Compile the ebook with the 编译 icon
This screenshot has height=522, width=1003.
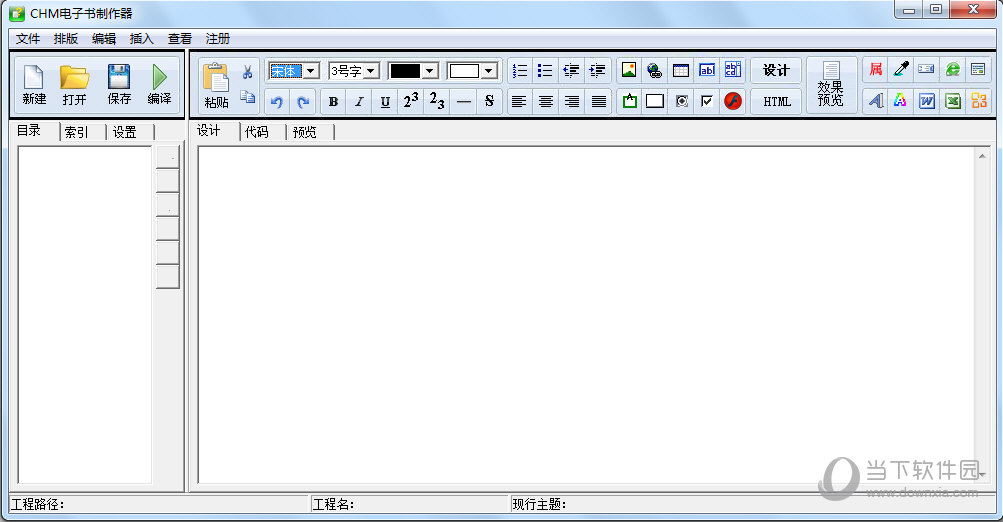point(159,84)
